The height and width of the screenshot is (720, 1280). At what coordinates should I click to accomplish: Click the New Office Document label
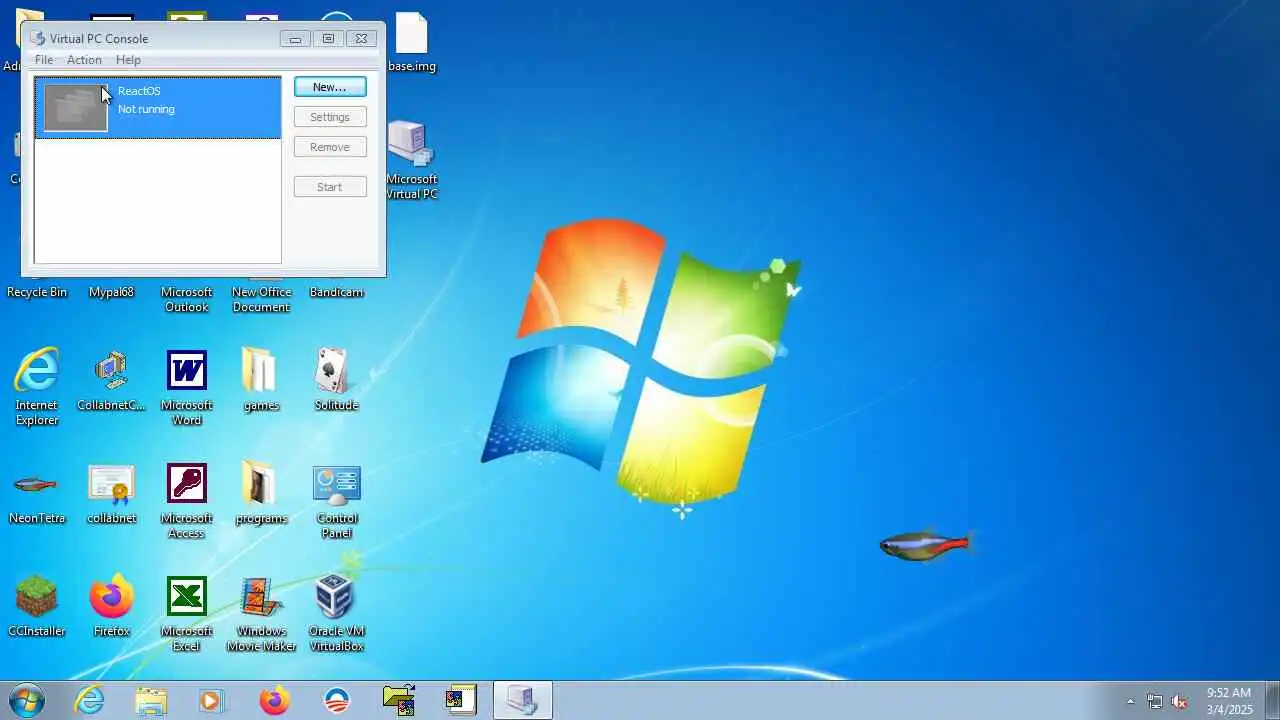[x=261, y=300]
